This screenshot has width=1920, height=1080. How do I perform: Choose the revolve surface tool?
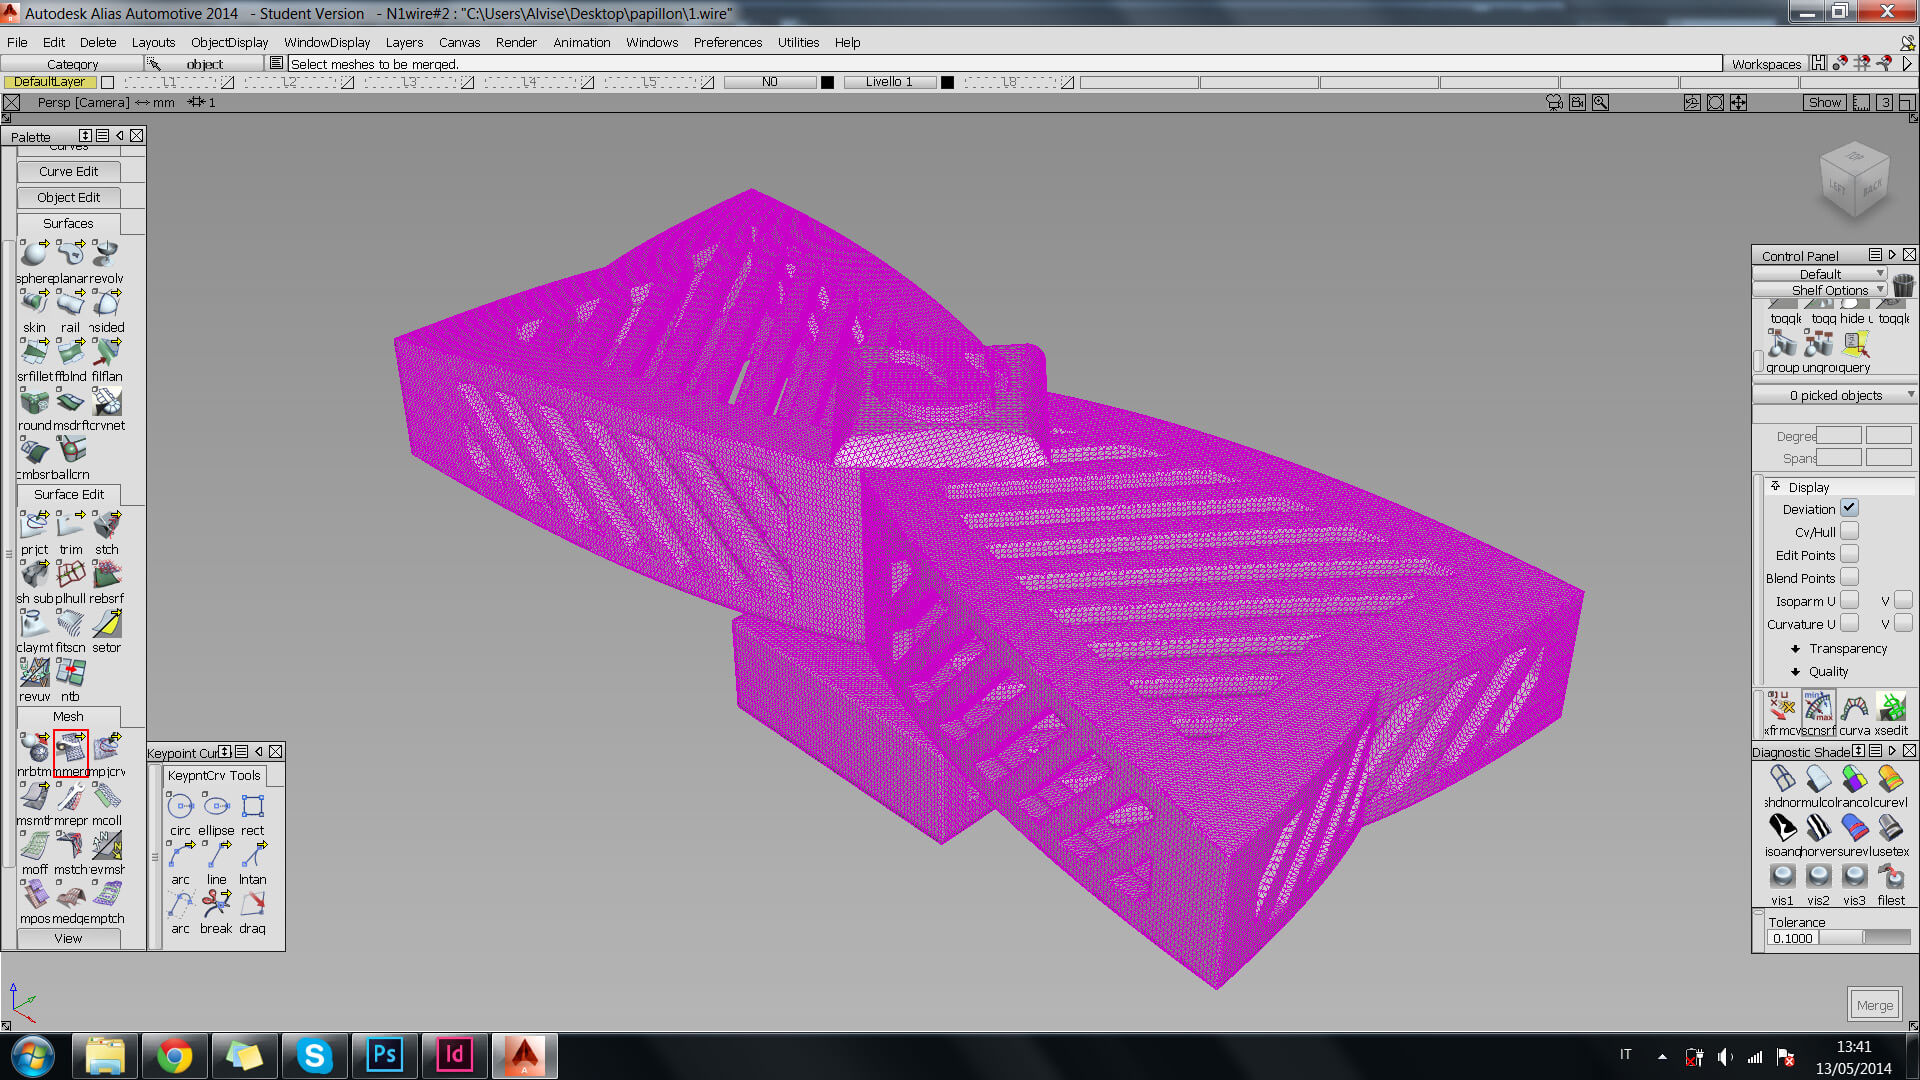[x=106, y=254]
